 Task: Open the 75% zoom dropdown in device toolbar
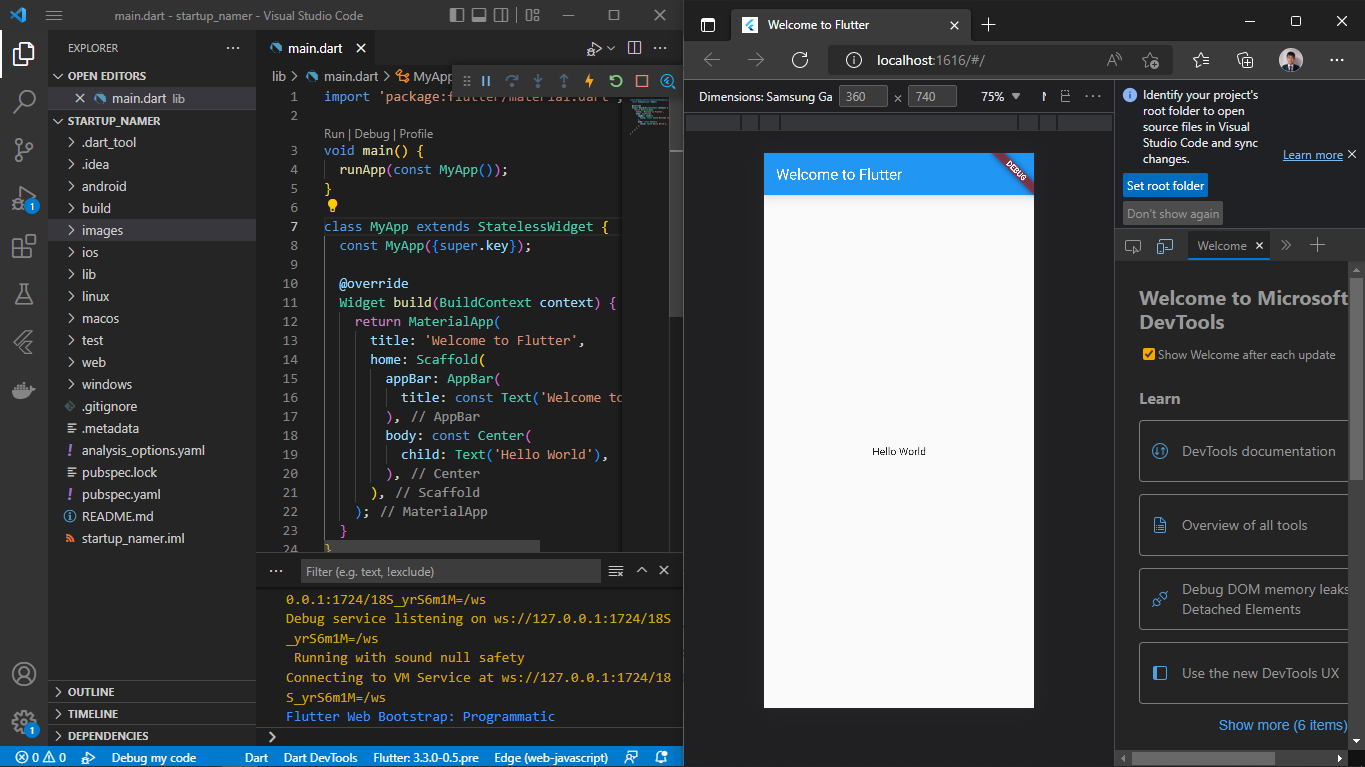click(x=1001, y=97)
